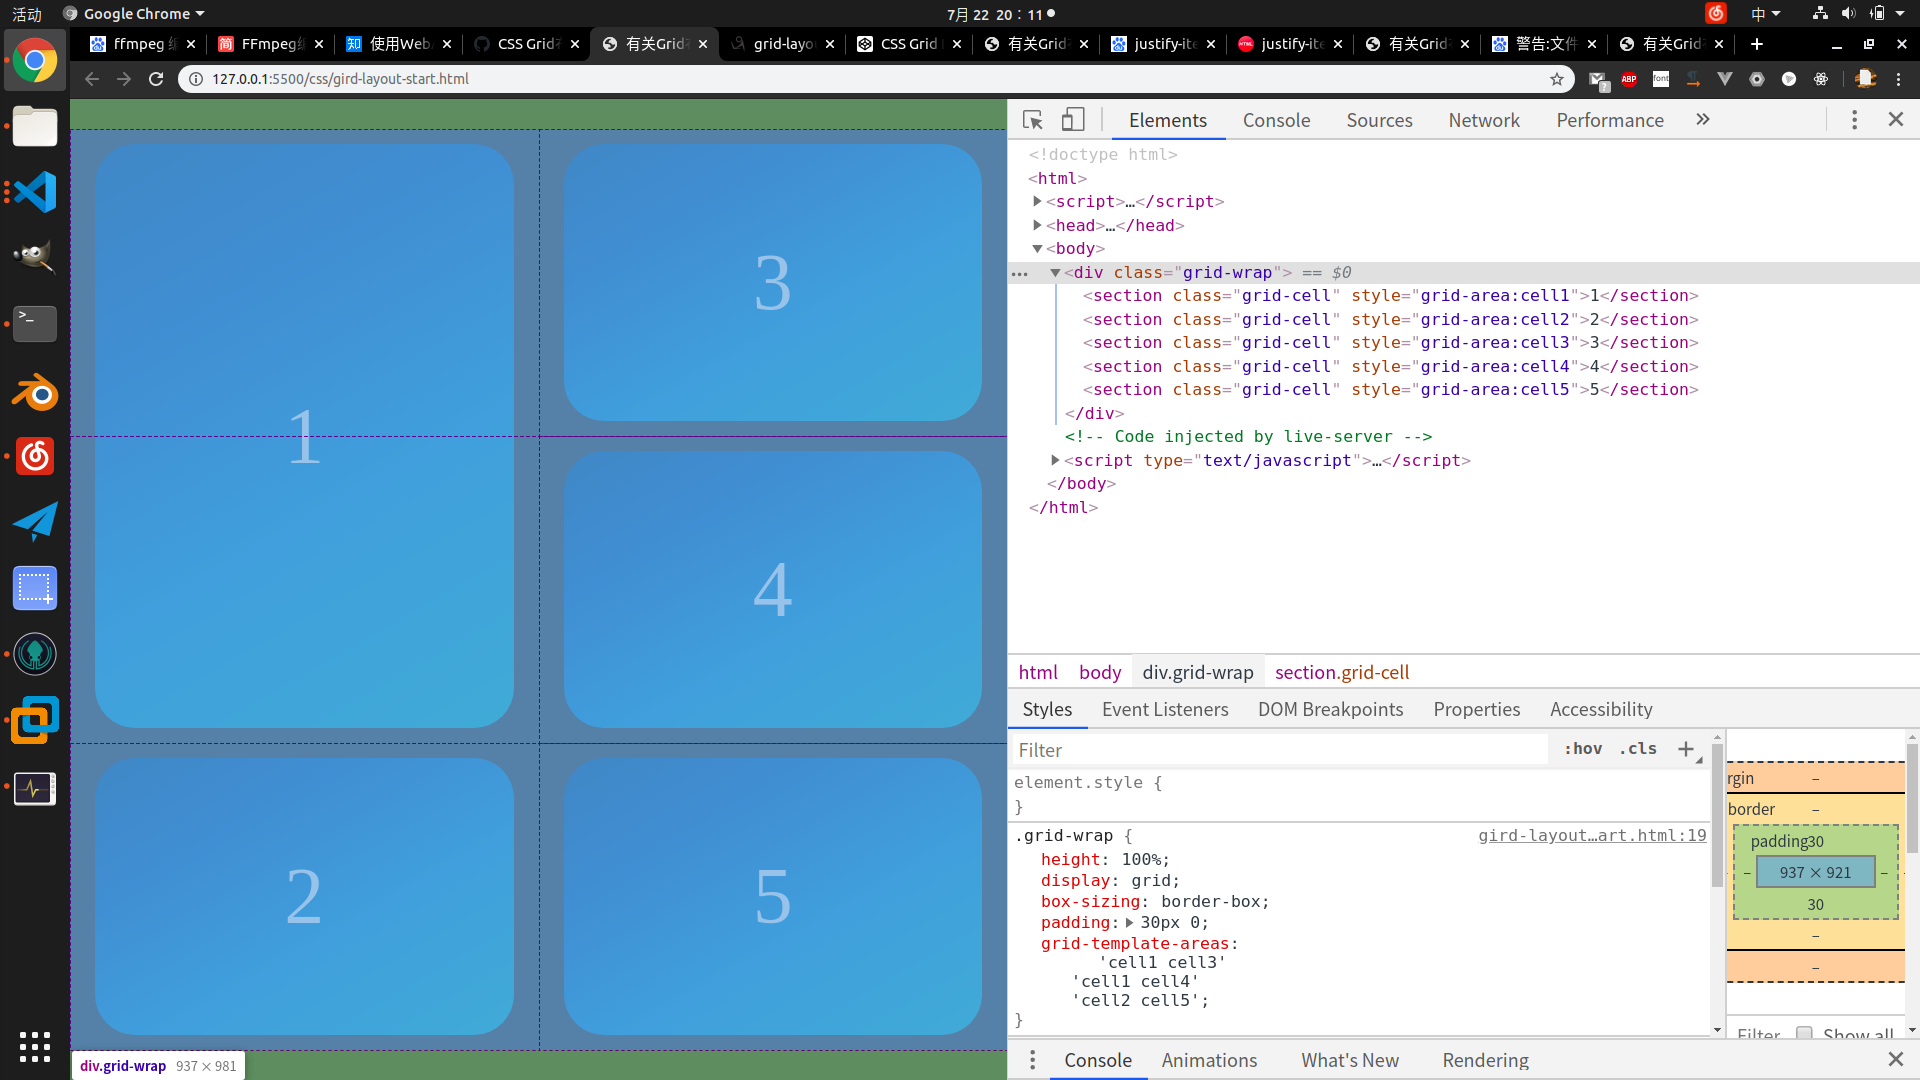Open the React DevTools extension icon

[x=1821, y=79]
